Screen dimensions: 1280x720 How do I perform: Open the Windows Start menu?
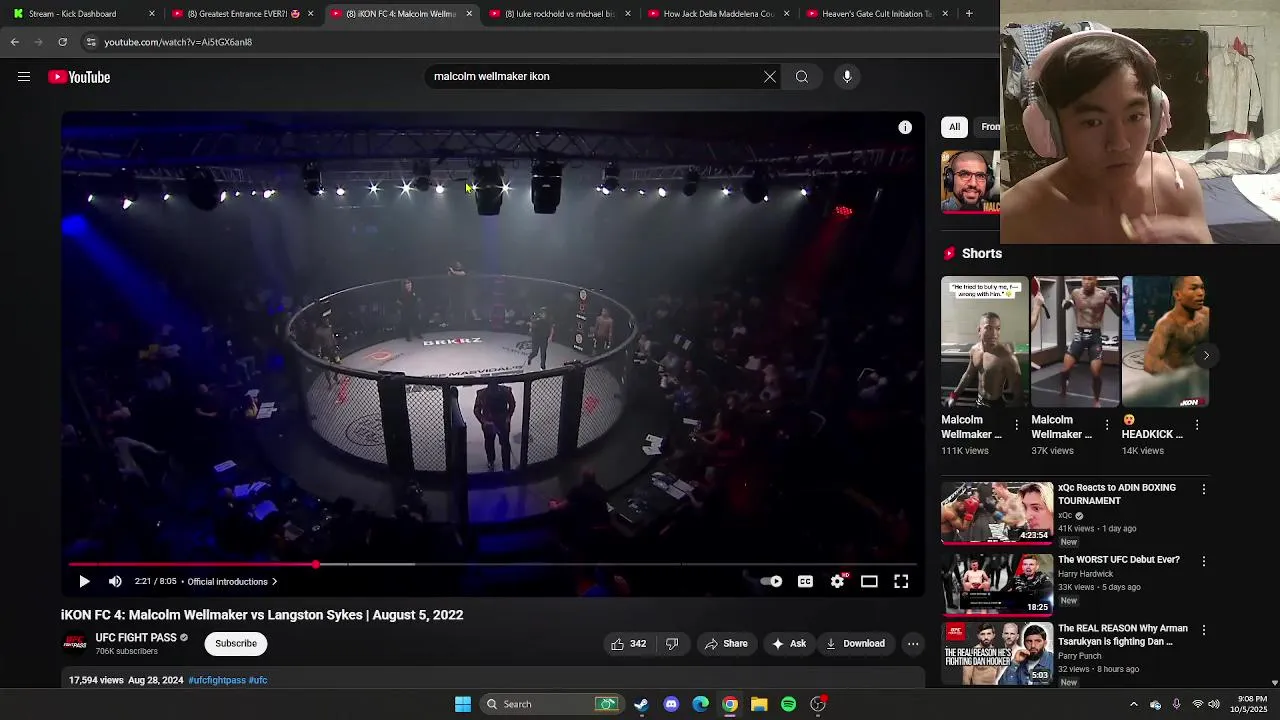463,704
